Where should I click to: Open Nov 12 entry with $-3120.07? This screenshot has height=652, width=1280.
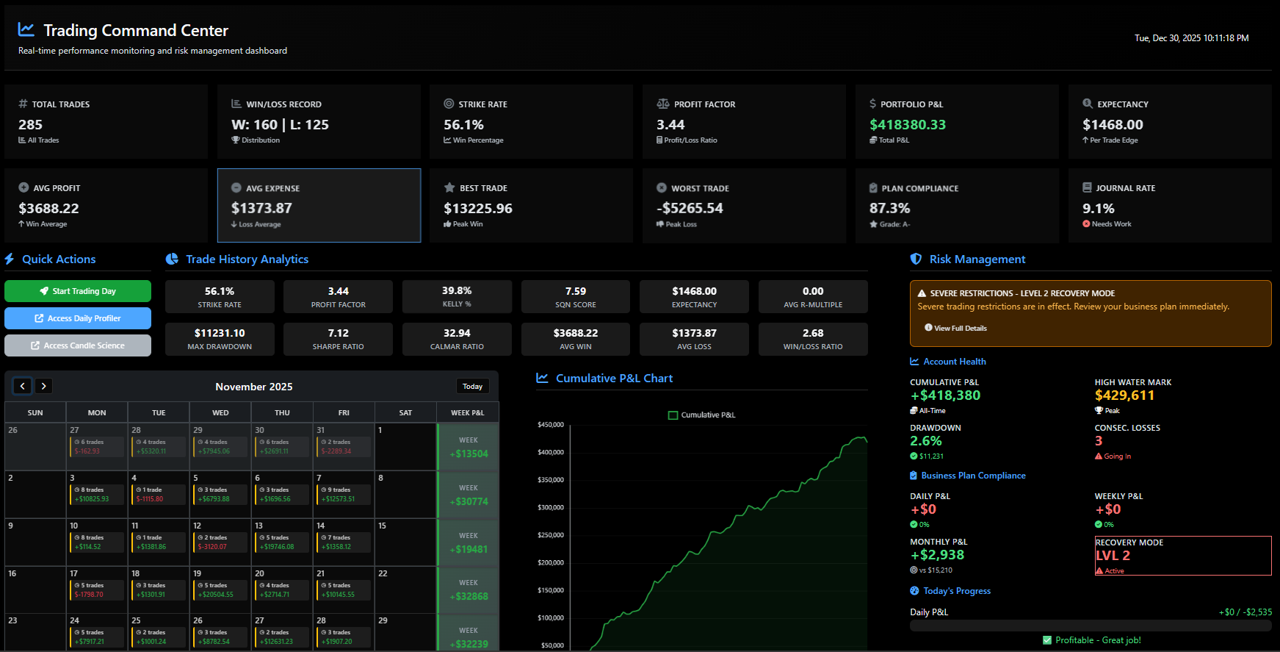click(220, 542)
